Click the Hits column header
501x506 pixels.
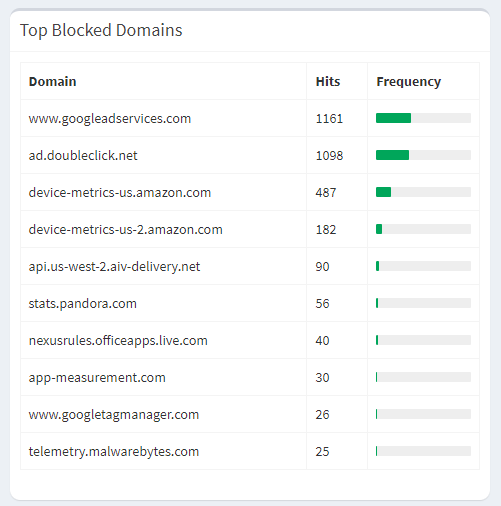pos(328,81)
